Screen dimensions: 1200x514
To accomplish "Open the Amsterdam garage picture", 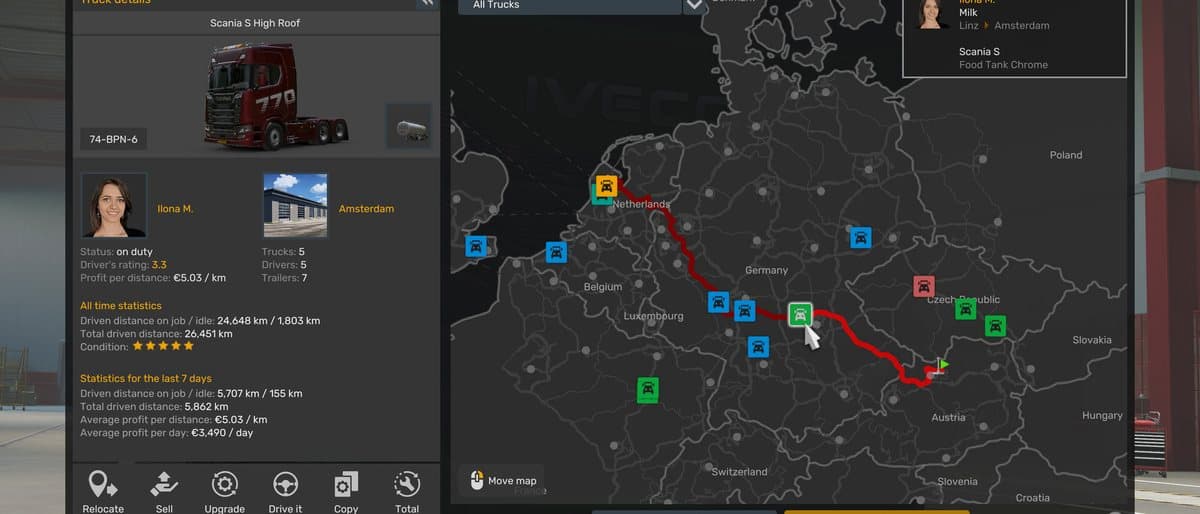I will 295,206.
